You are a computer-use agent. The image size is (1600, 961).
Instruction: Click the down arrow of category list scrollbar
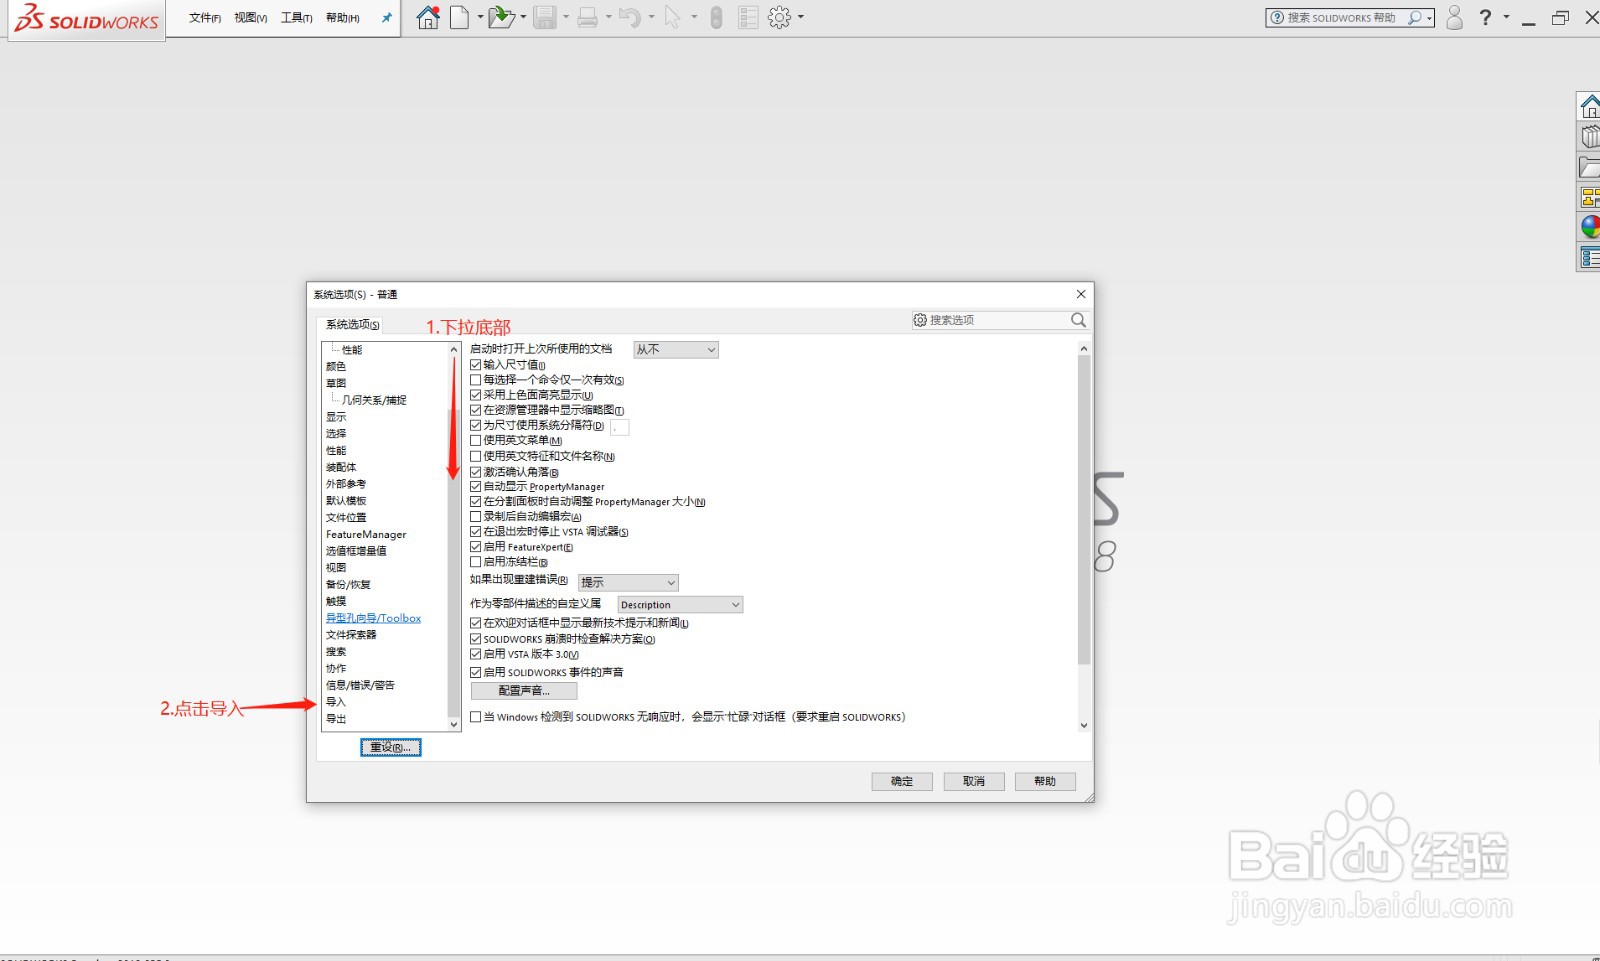[x=453, y=724]
